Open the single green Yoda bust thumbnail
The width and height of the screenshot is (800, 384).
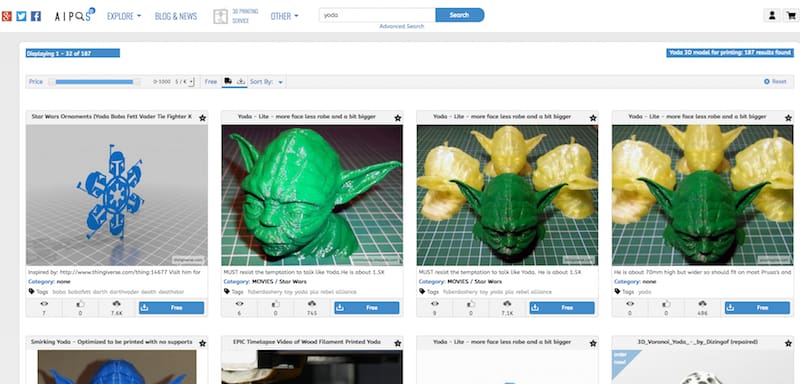[312, 195]
